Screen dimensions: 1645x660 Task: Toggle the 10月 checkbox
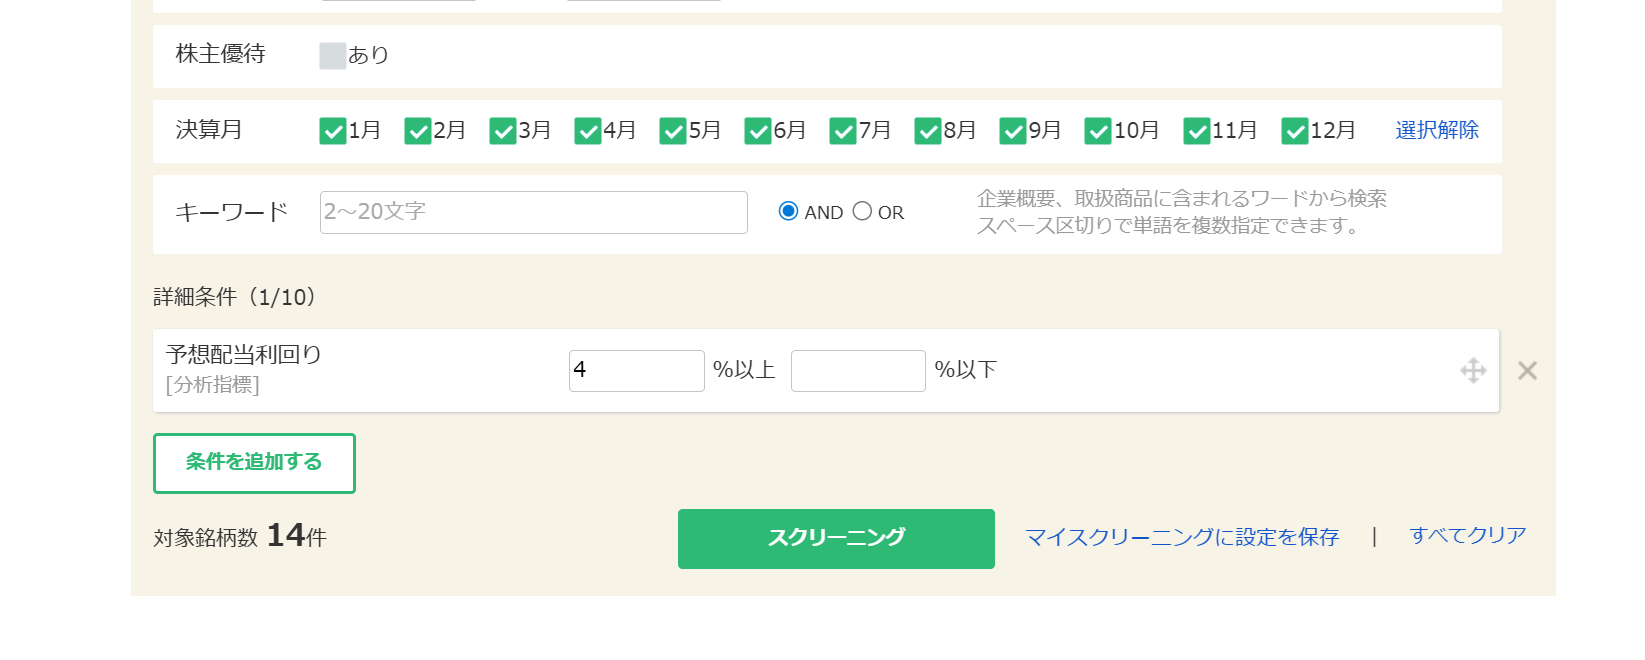click(1098, 131)
